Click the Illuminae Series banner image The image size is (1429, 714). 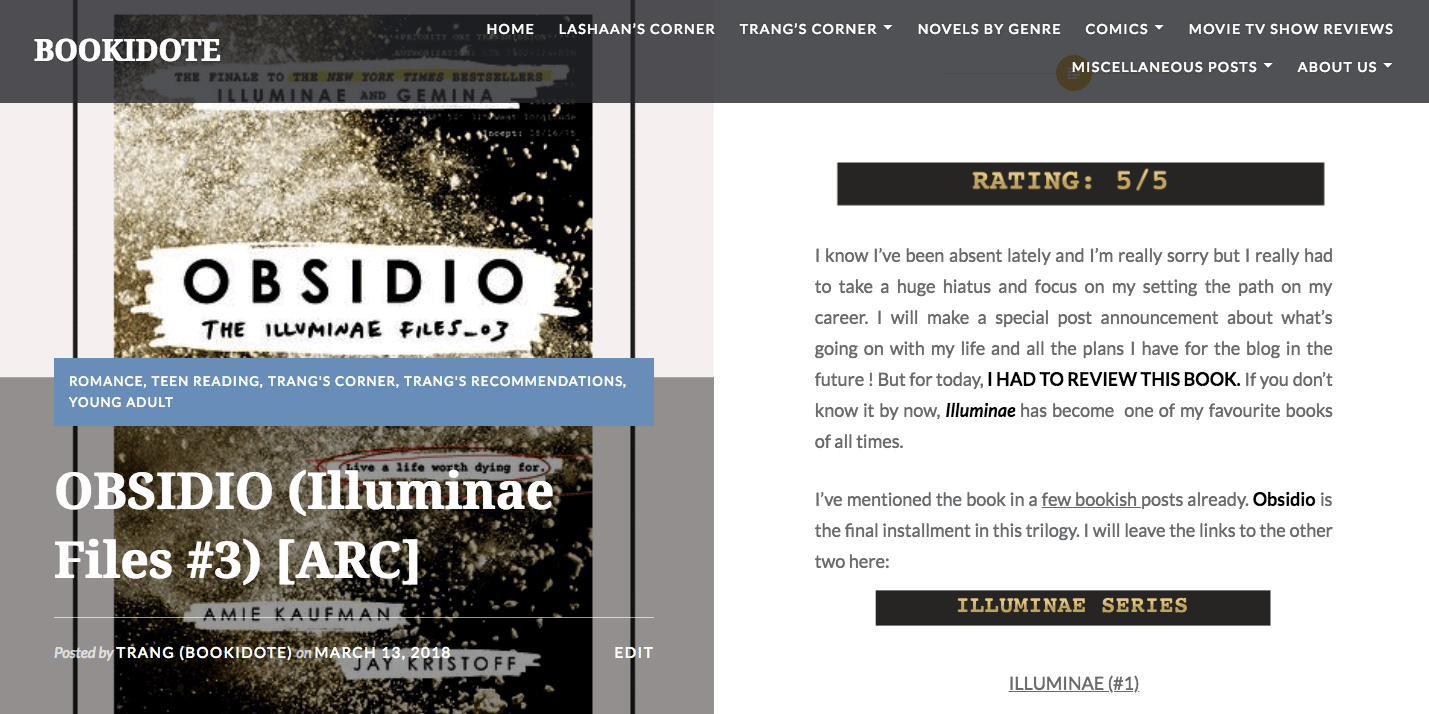1072,607
